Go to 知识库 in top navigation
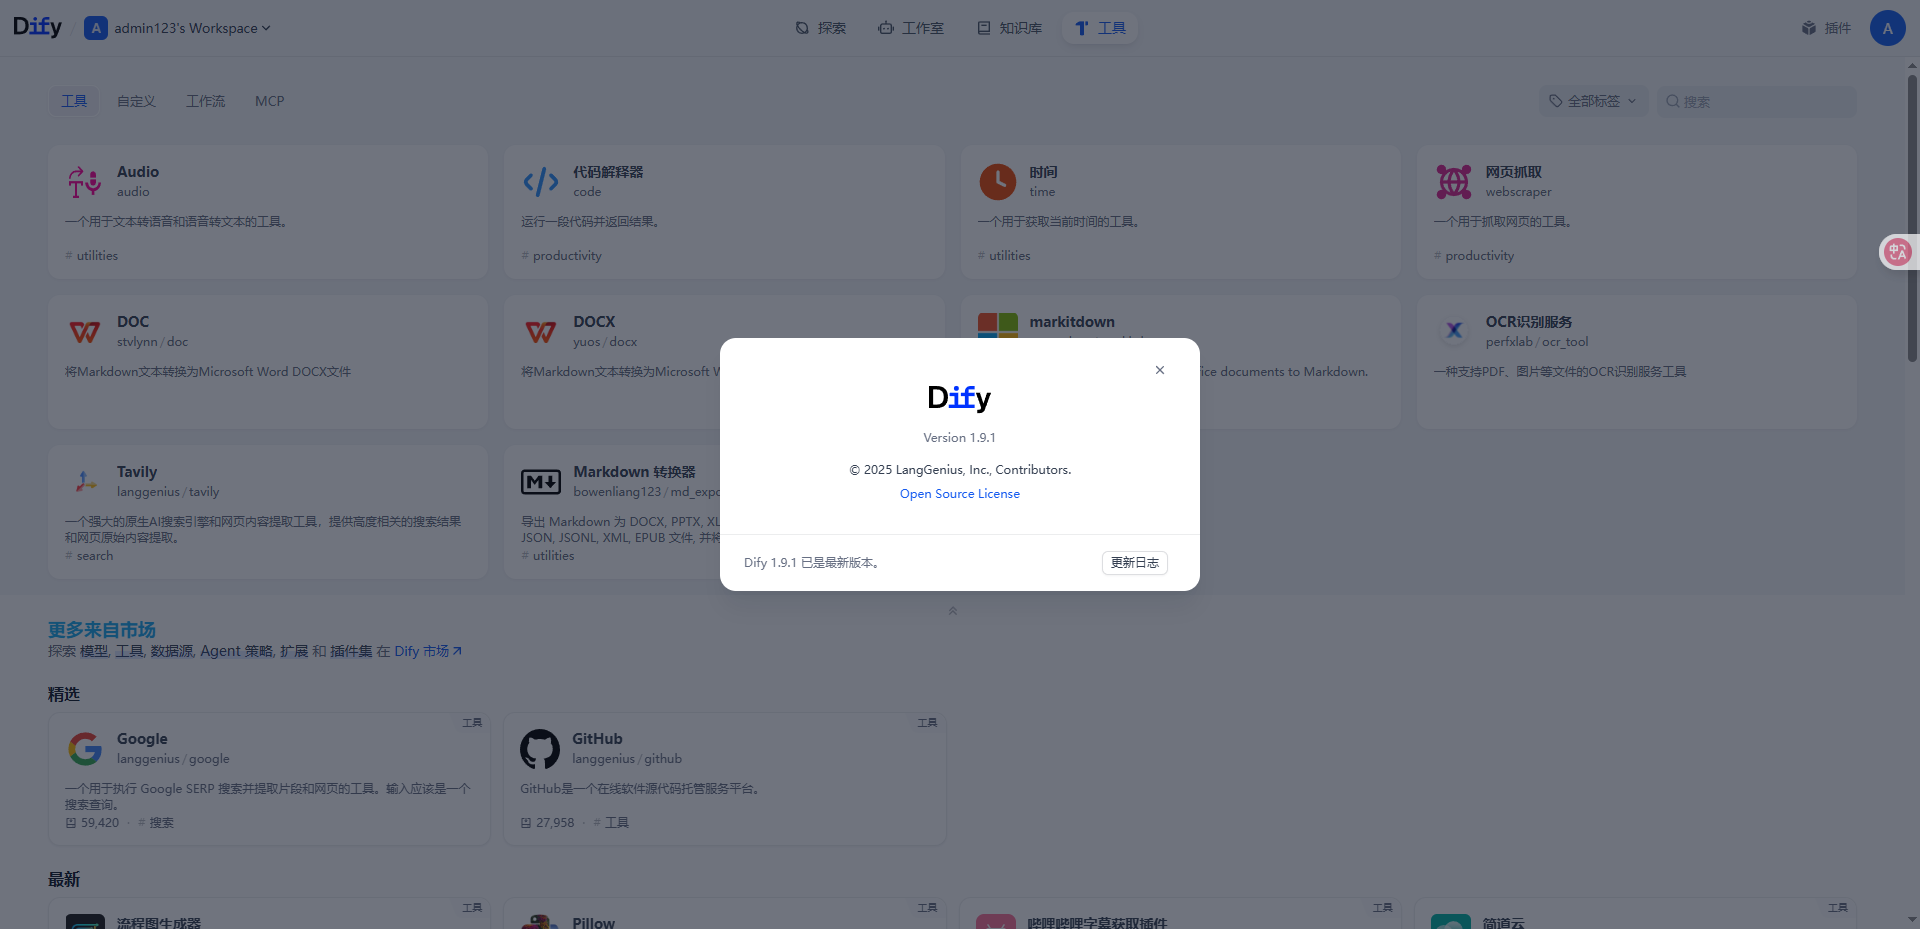Image resolution: width=1920 pixels, height=929 pixels. pyautogui.click(x=1010, y=28)
